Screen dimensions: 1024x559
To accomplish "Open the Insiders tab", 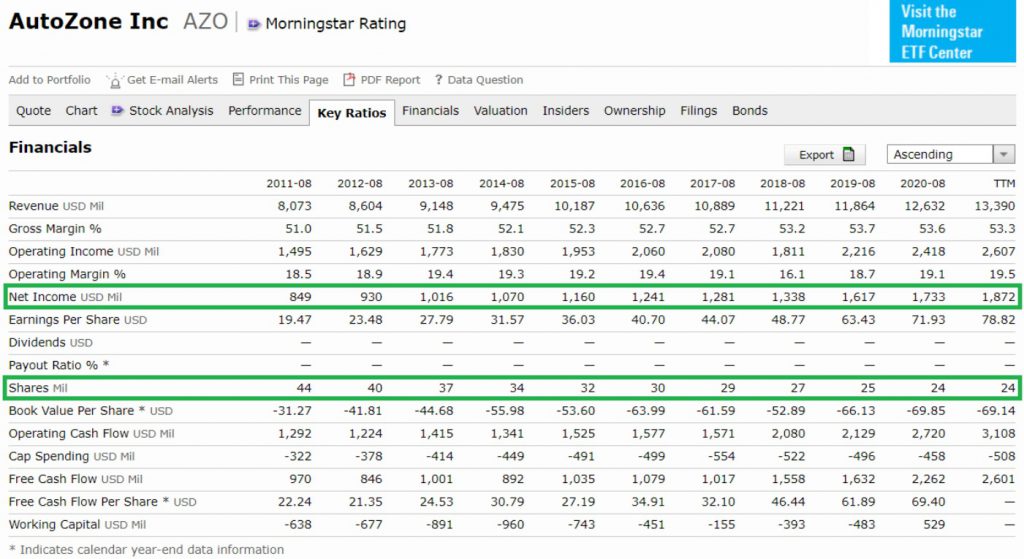I will pos(566,110).
